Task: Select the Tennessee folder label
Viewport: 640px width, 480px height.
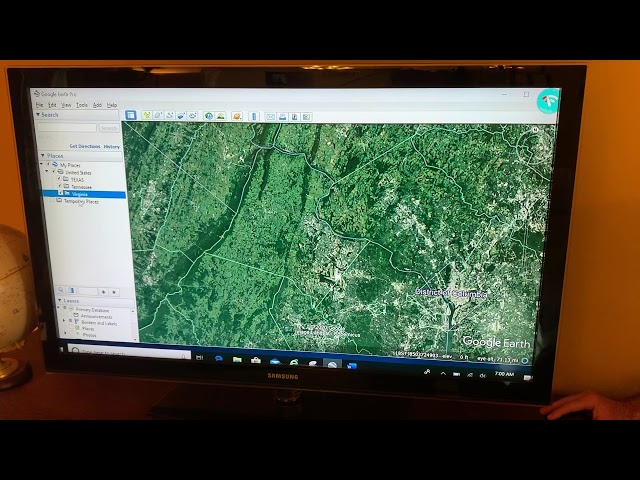Action: coord(82,187)
